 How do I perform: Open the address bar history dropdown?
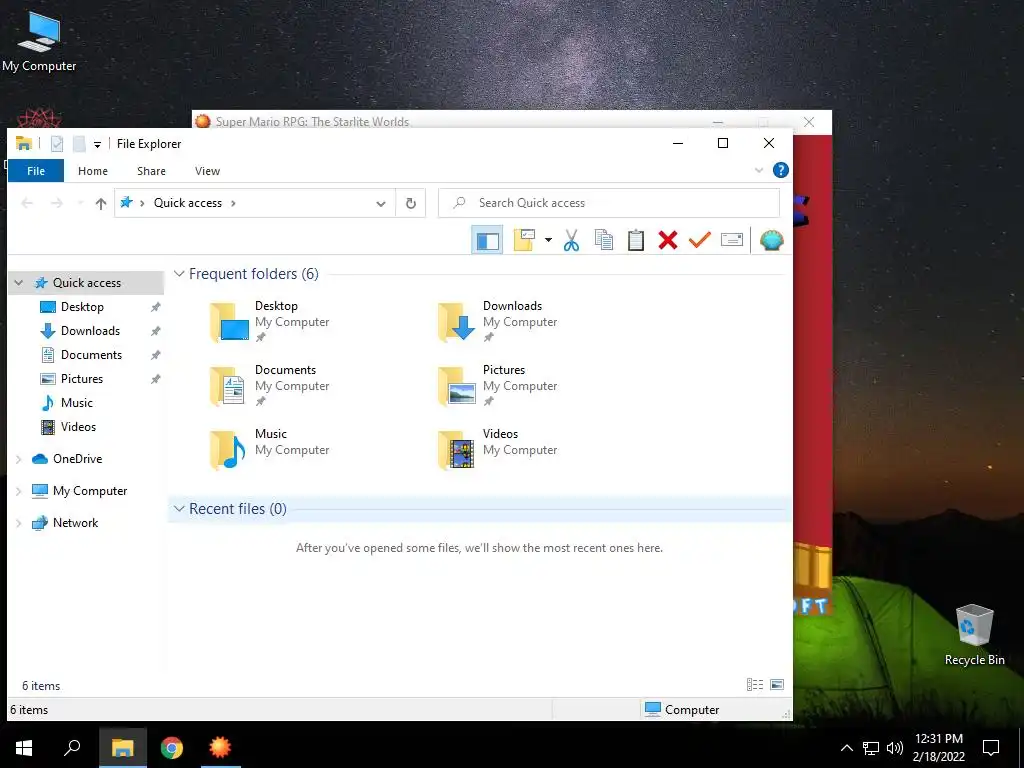[x=381, y=203]
